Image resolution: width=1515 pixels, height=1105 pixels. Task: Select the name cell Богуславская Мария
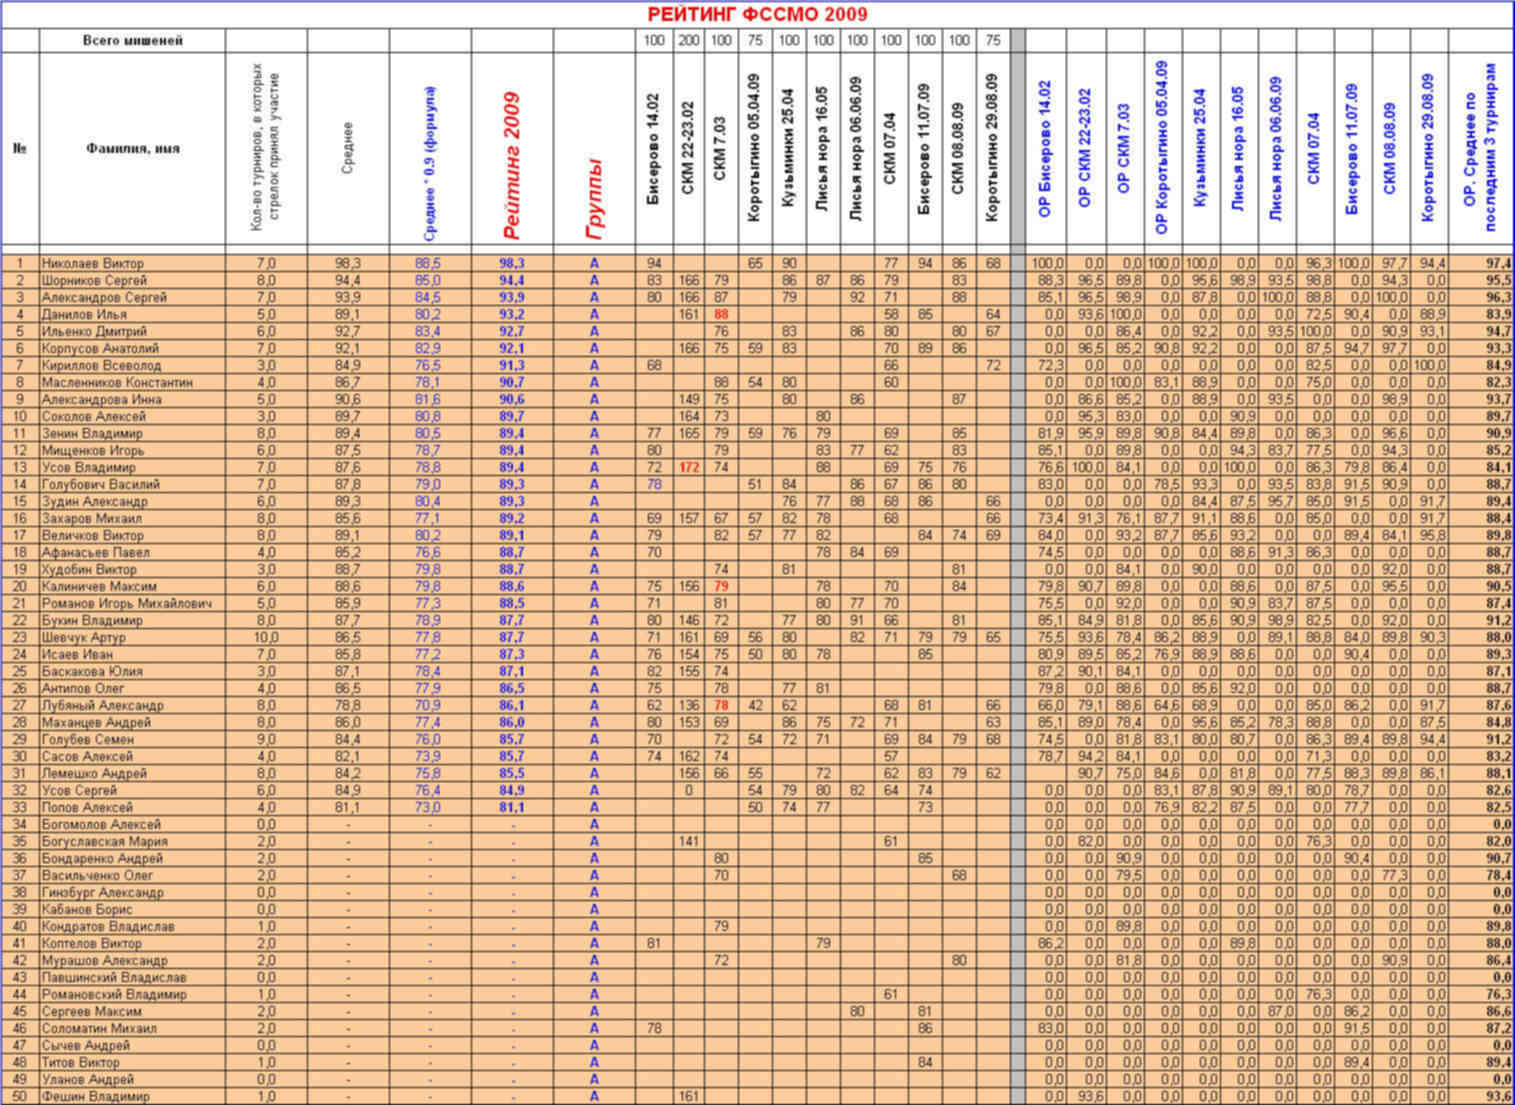105,841
